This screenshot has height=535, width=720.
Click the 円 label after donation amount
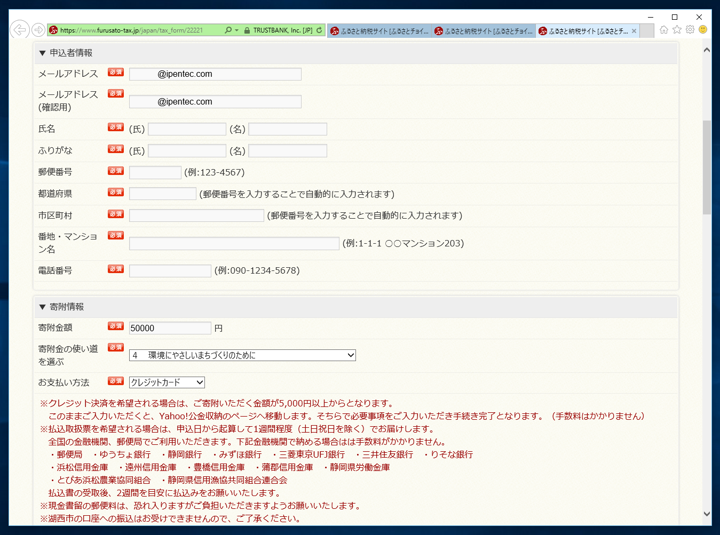[219, 328]
